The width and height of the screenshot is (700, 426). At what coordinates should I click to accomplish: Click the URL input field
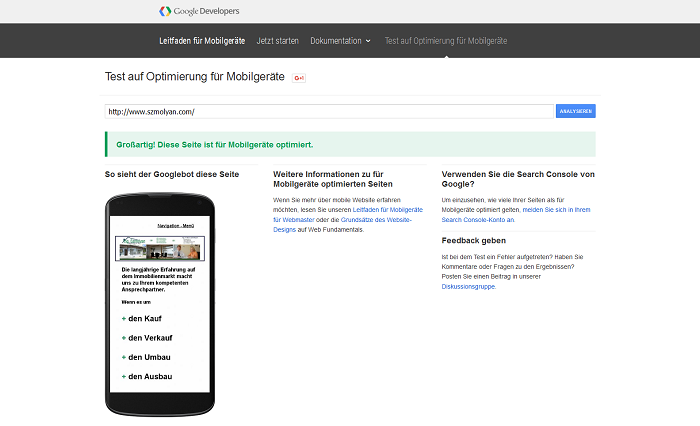click(329, 112)
